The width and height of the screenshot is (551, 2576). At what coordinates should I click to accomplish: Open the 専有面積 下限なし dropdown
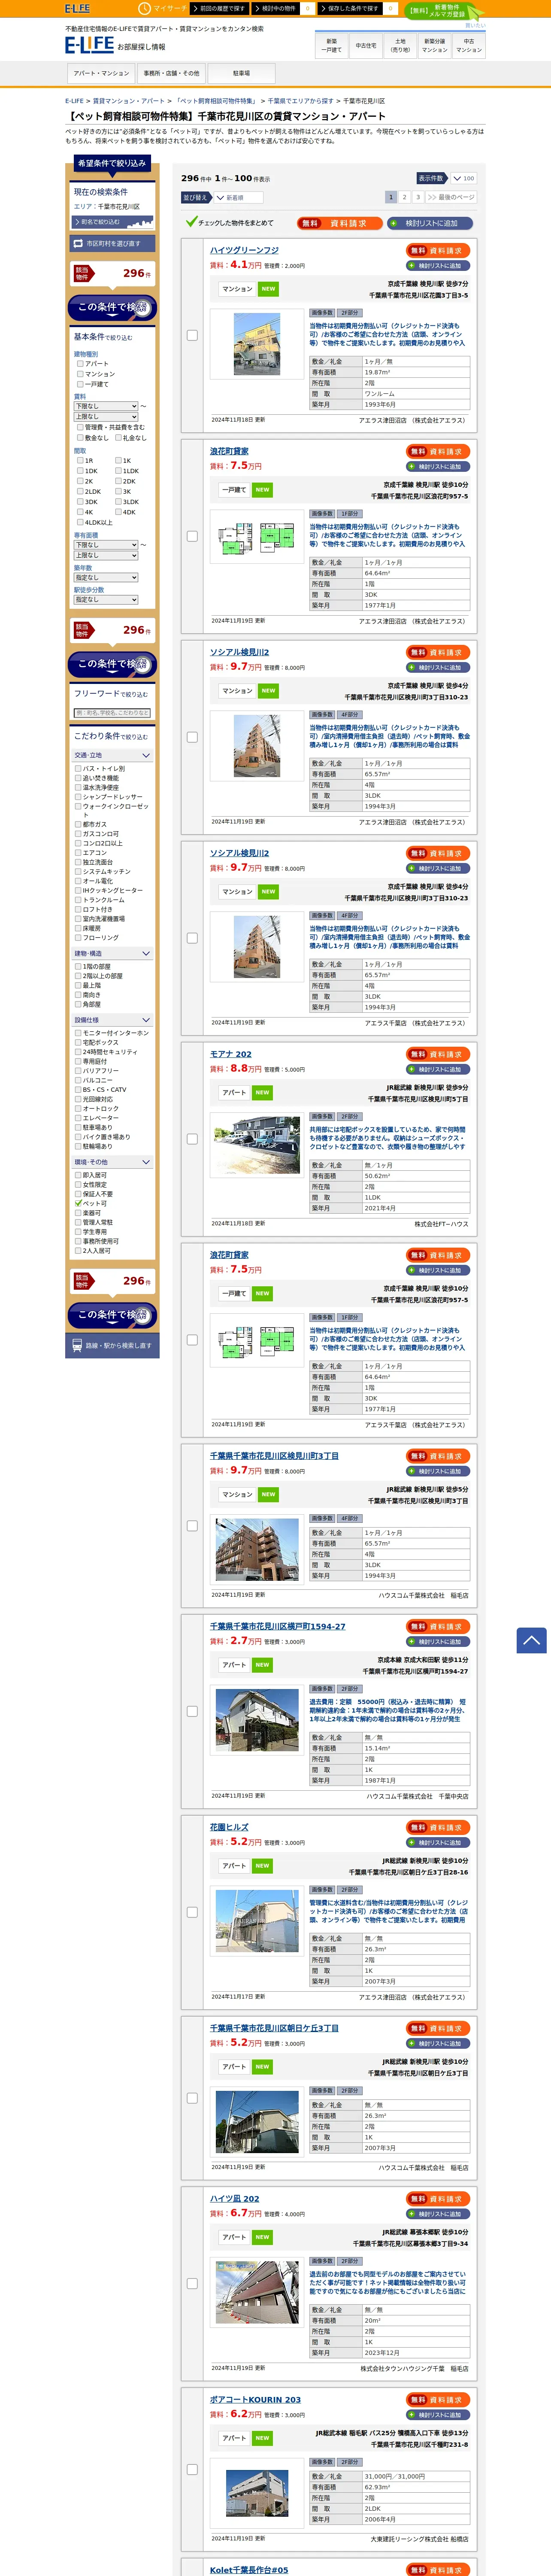(x=105, y=545)
